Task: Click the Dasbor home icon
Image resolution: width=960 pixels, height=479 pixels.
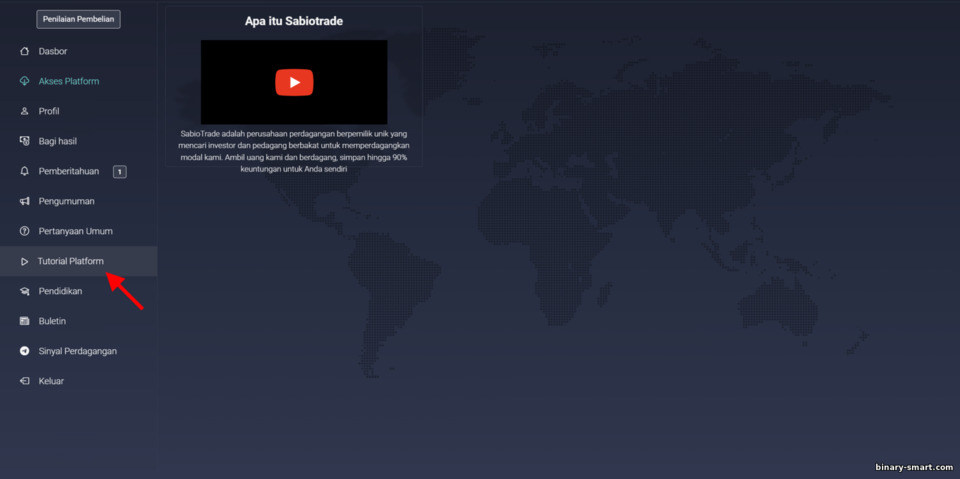Action: (x=24, y=51)
